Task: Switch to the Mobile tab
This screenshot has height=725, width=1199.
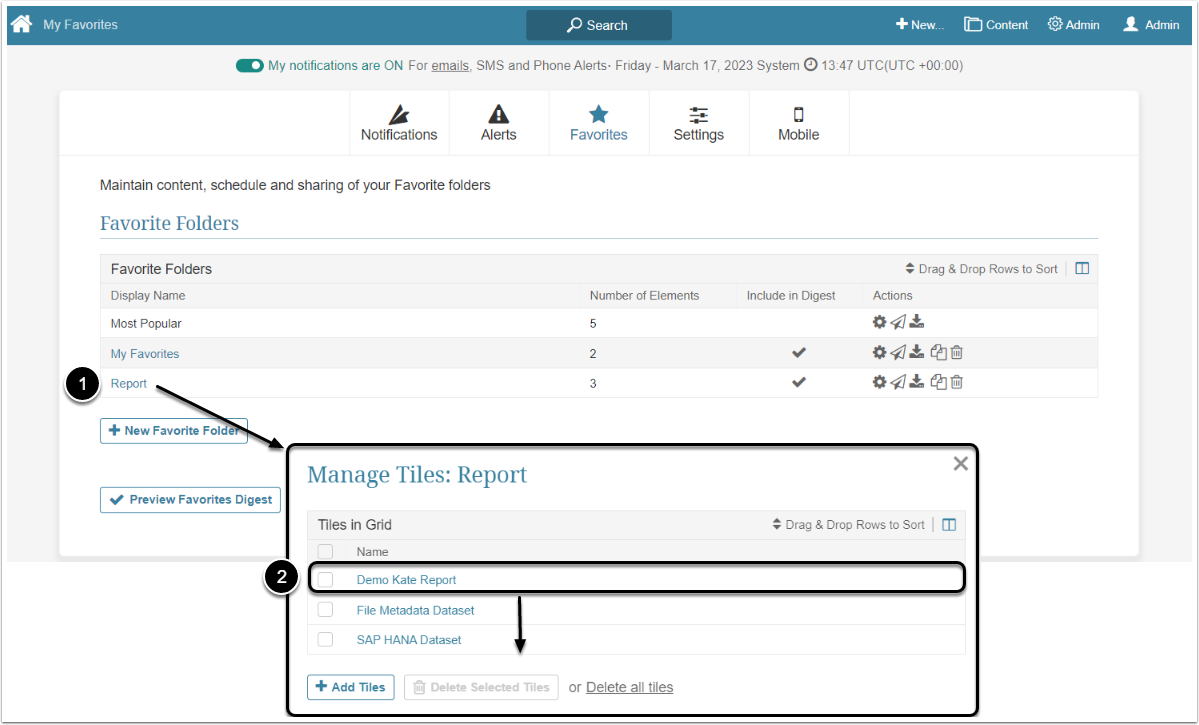Action: 798,124
